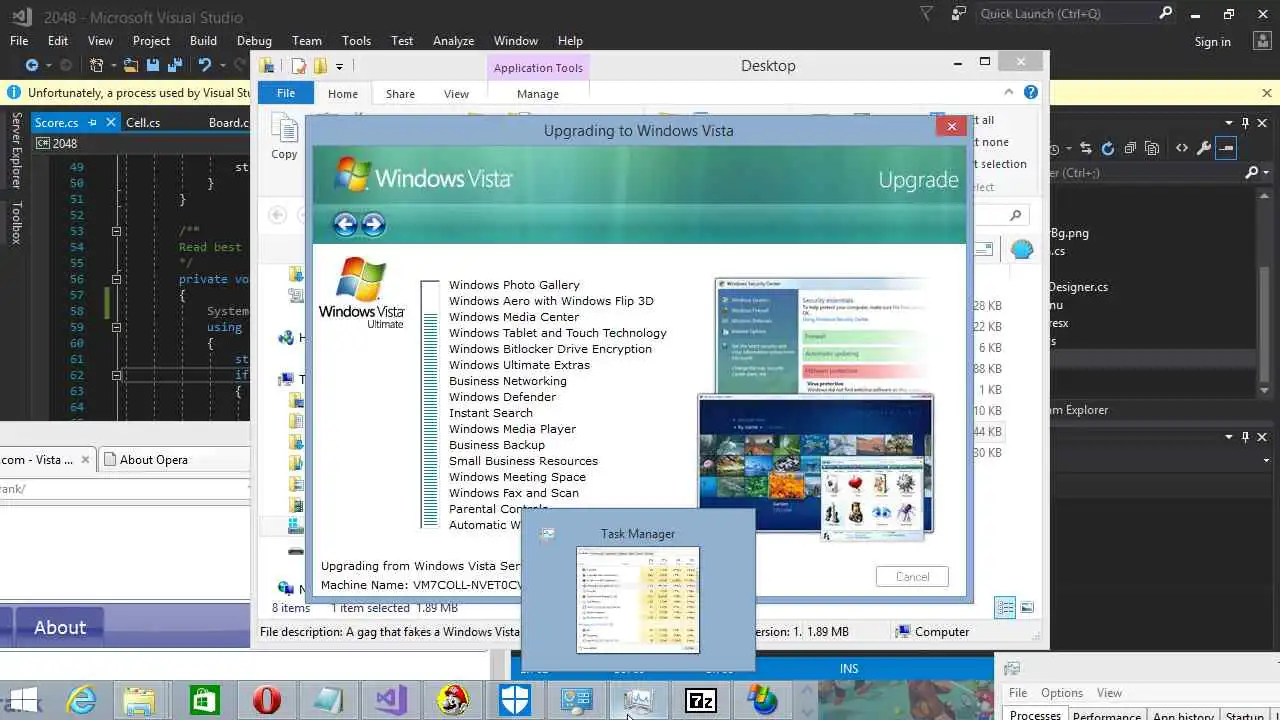This screenshot has height=720, width=1280.
Task: Collapse the code region at line 53
Action: click(x=116, y=231)
